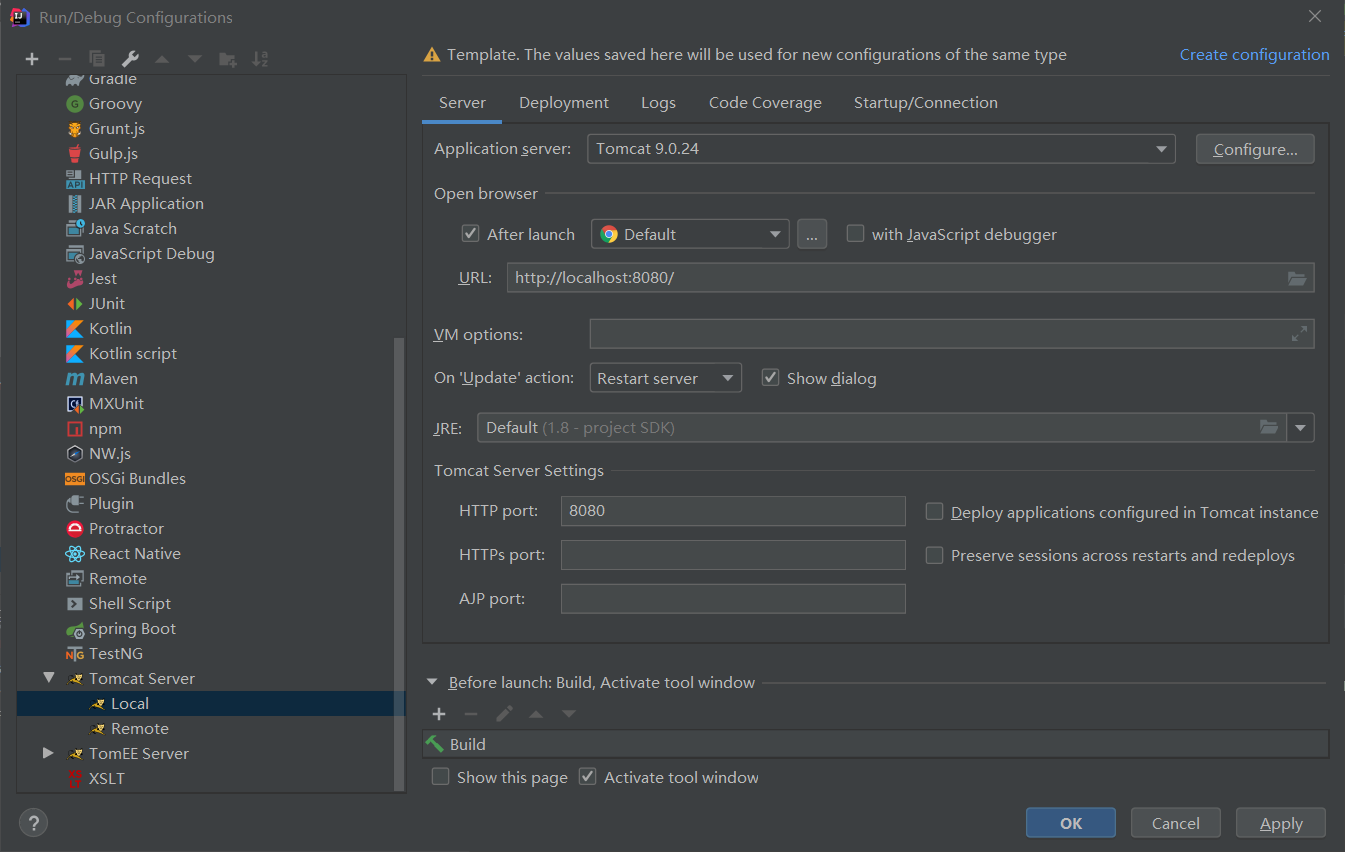Select the Server tab
Viewport: 1345px width, 852px height.
pos(462,103)
